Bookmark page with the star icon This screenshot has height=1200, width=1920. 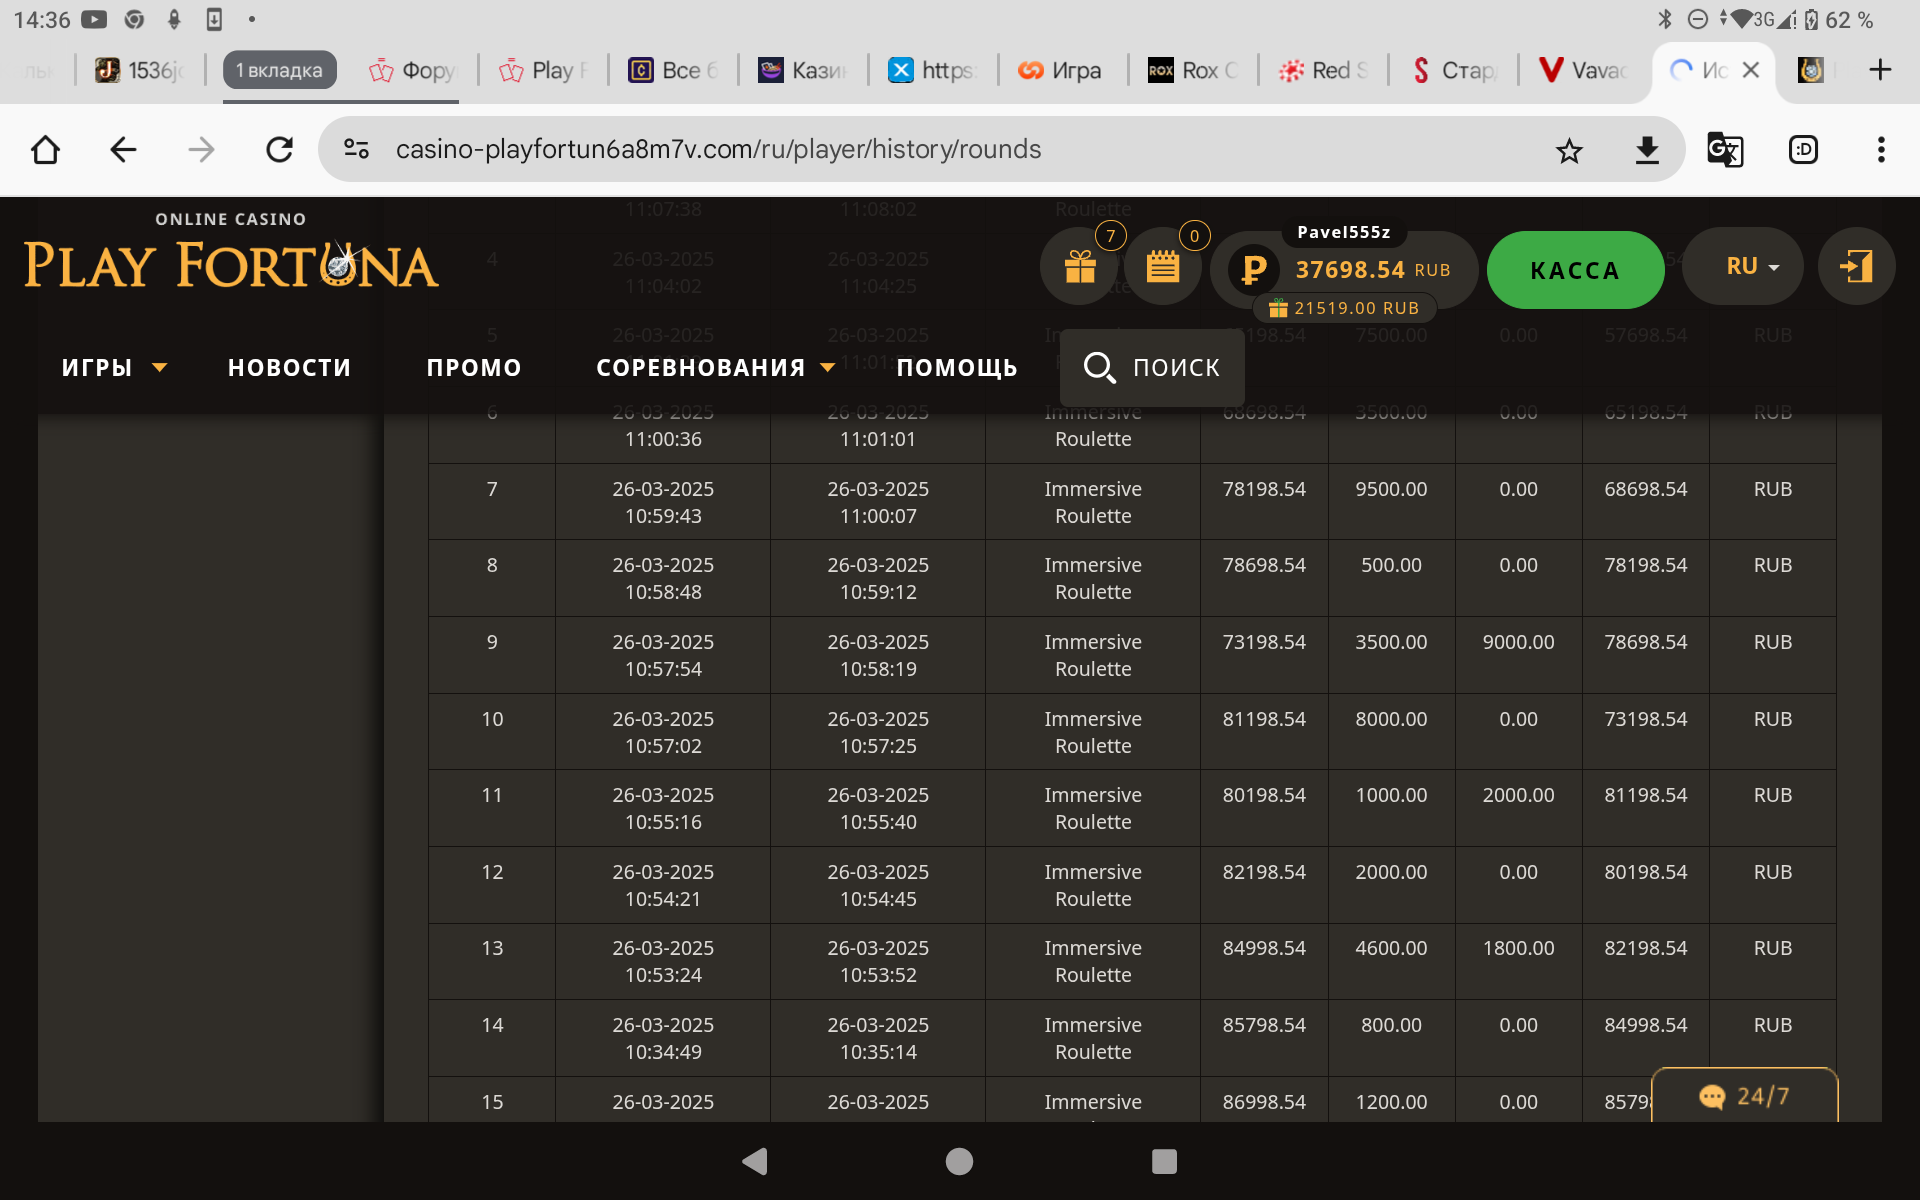(x=1569, y=150)
